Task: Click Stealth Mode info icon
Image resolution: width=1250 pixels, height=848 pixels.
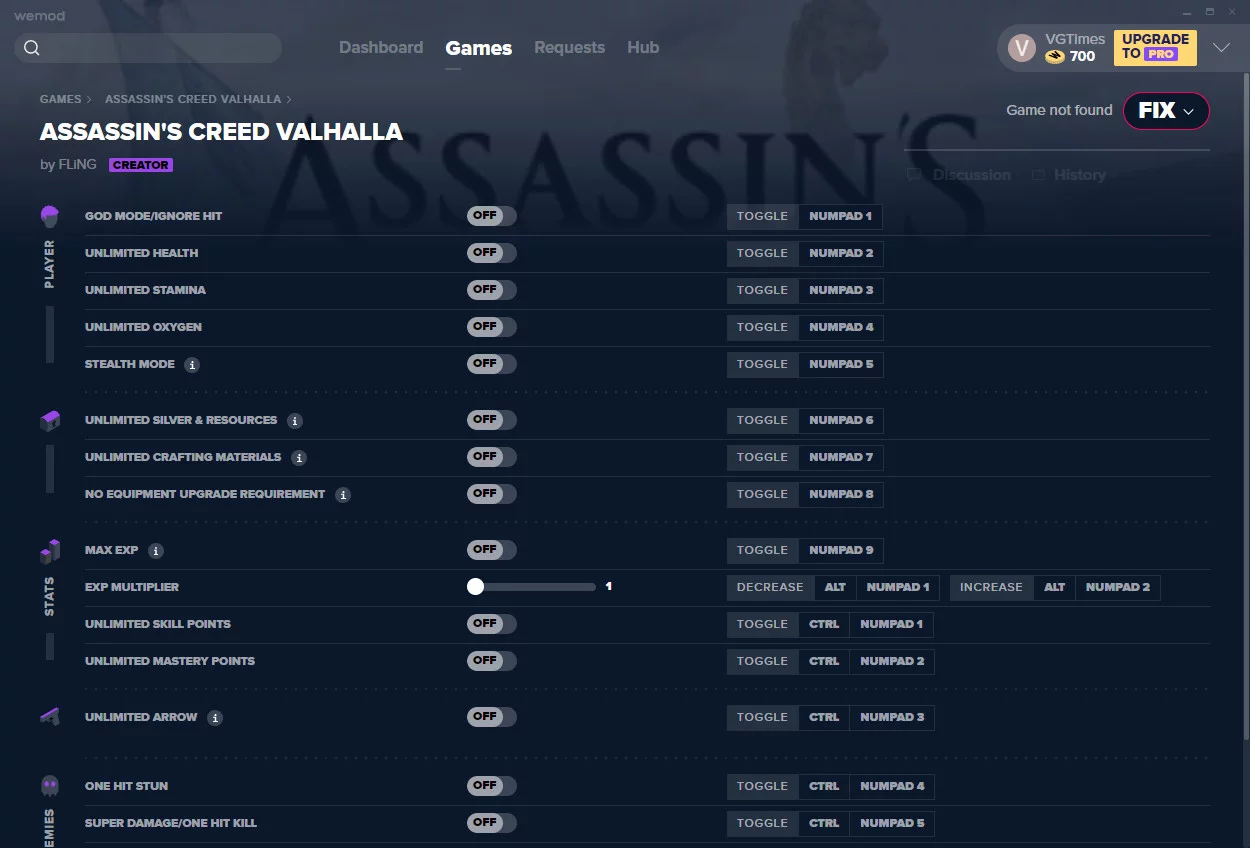Action: pyautogui.click(x=192, y=365)
